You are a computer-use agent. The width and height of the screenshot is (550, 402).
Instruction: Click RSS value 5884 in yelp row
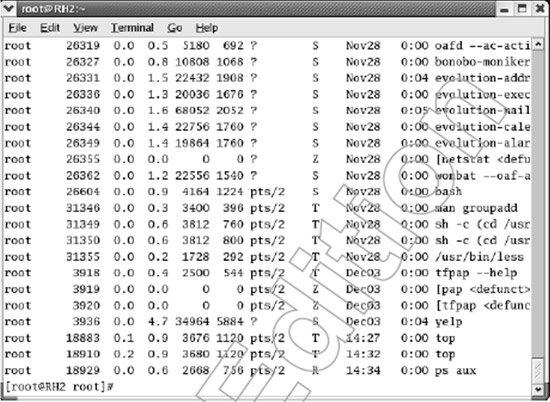coord(230,322)
